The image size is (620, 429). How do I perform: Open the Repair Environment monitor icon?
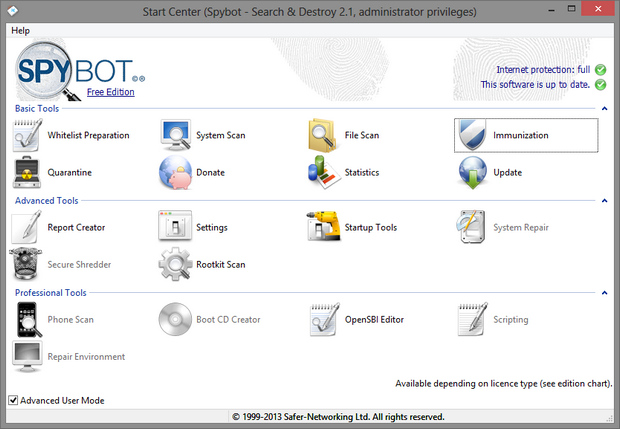pos(27,357)
